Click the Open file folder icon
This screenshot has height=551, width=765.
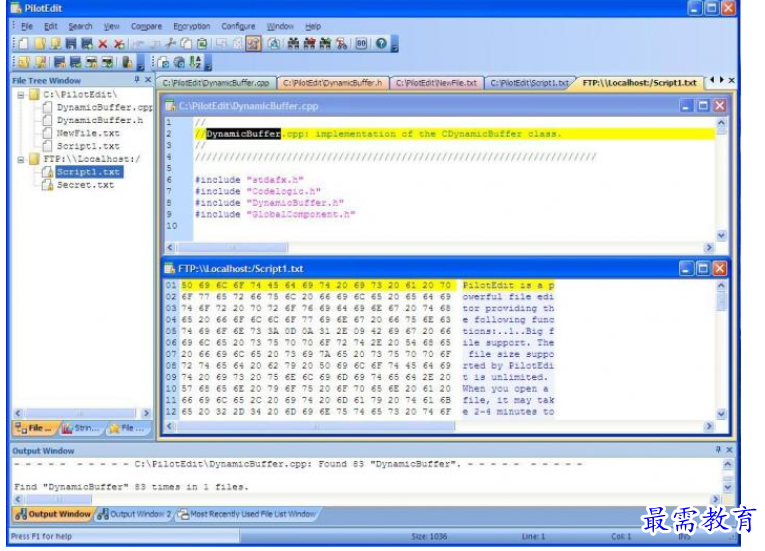40,44
